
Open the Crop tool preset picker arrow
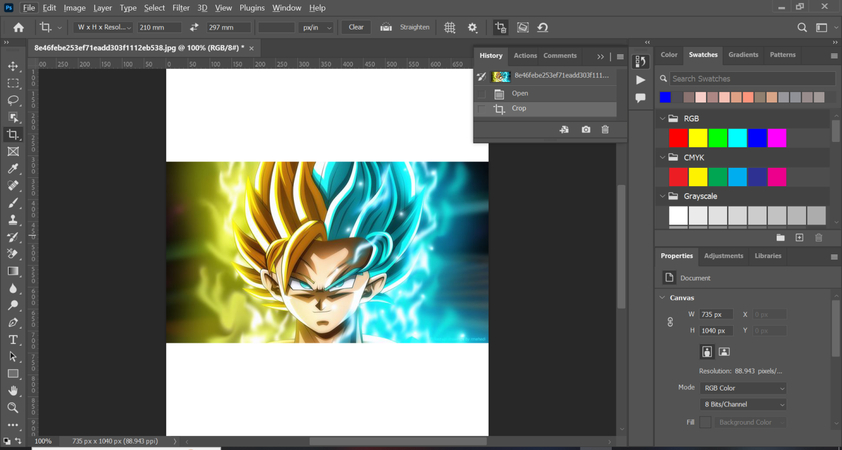tap(59, 27)
